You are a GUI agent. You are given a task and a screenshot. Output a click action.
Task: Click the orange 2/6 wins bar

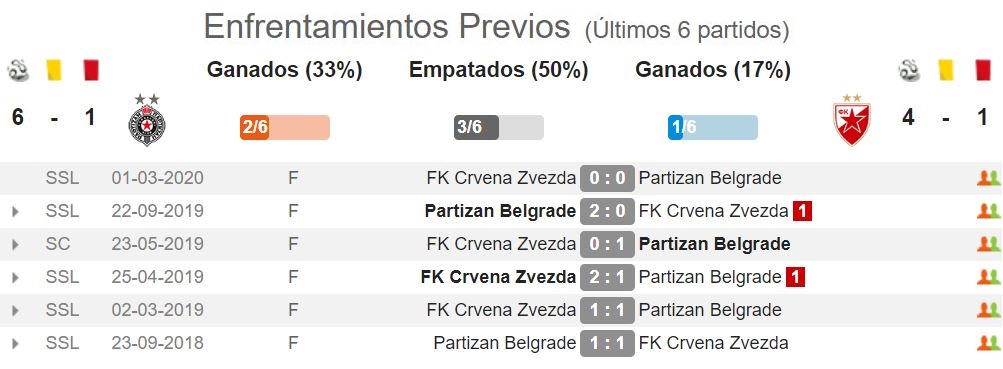tap(285, 127)
